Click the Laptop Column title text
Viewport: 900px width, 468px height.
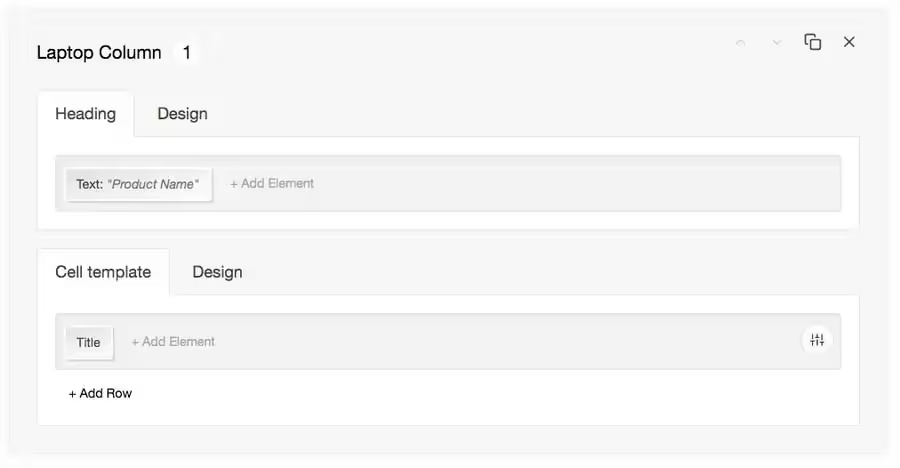coord(99,52)
